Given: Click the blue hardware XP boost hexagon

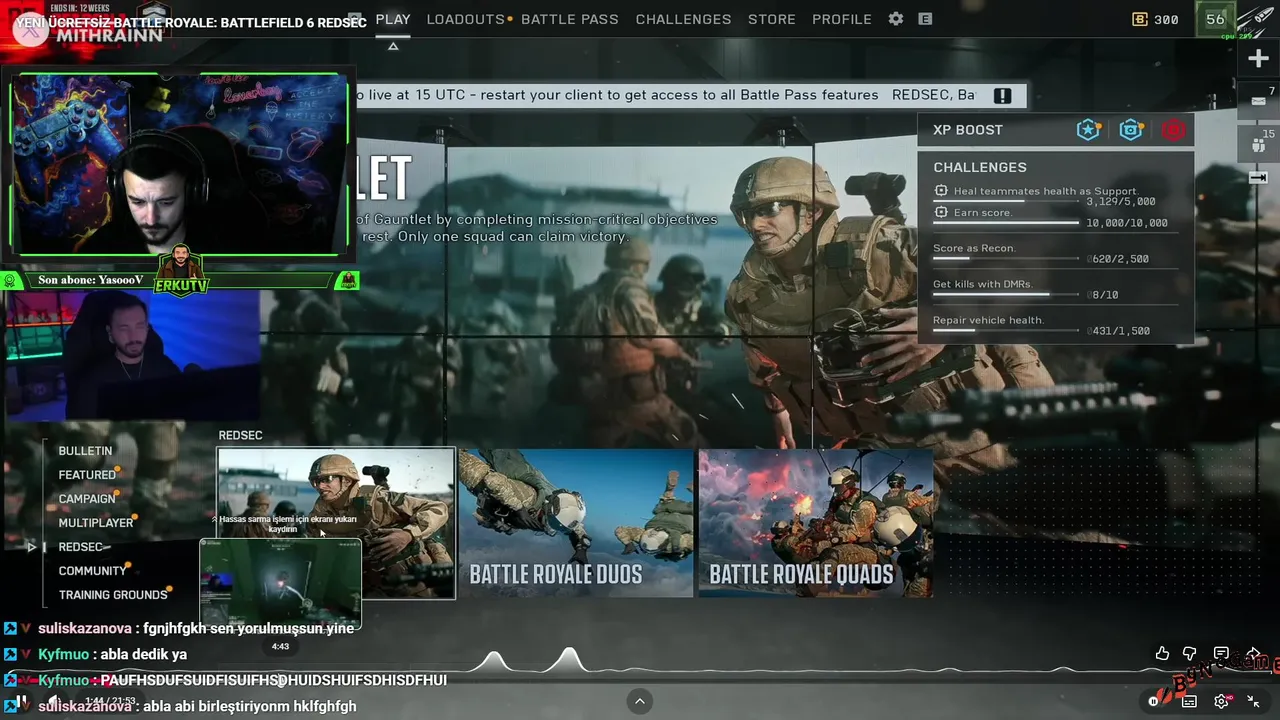Looking at the screenshot, I should tap(1131, 130).
